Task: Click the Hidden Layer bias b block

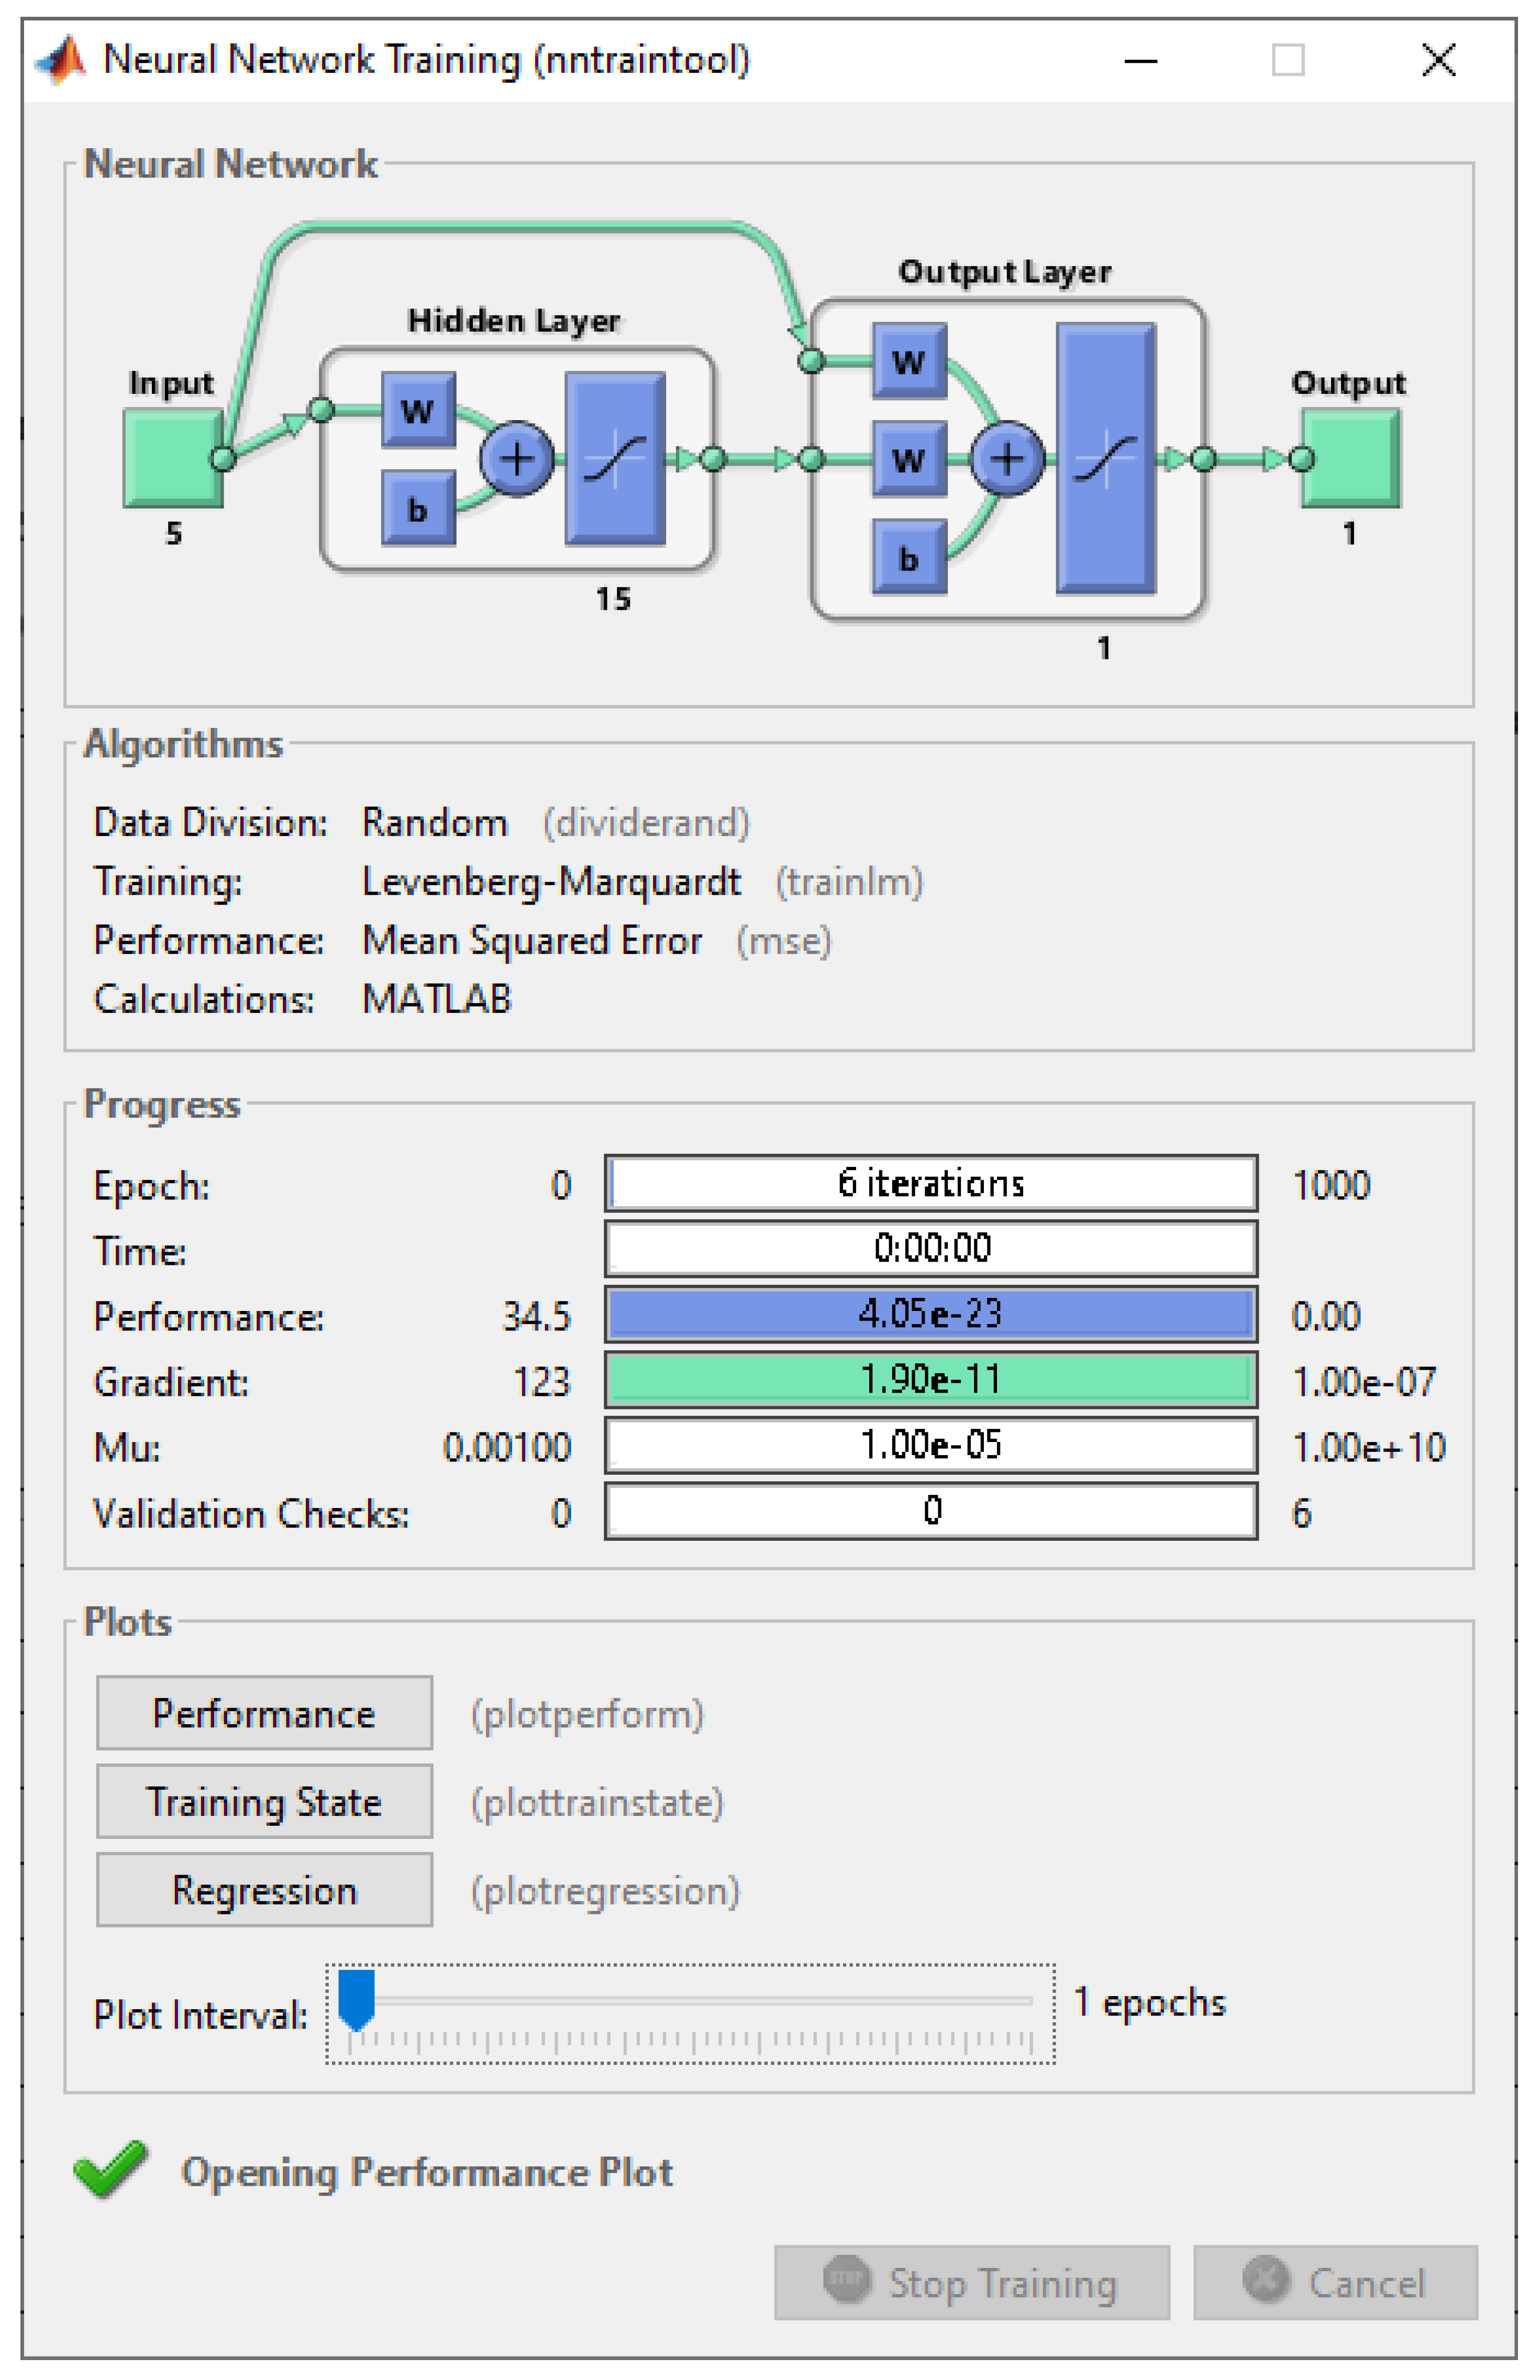Action: (418, 509)
